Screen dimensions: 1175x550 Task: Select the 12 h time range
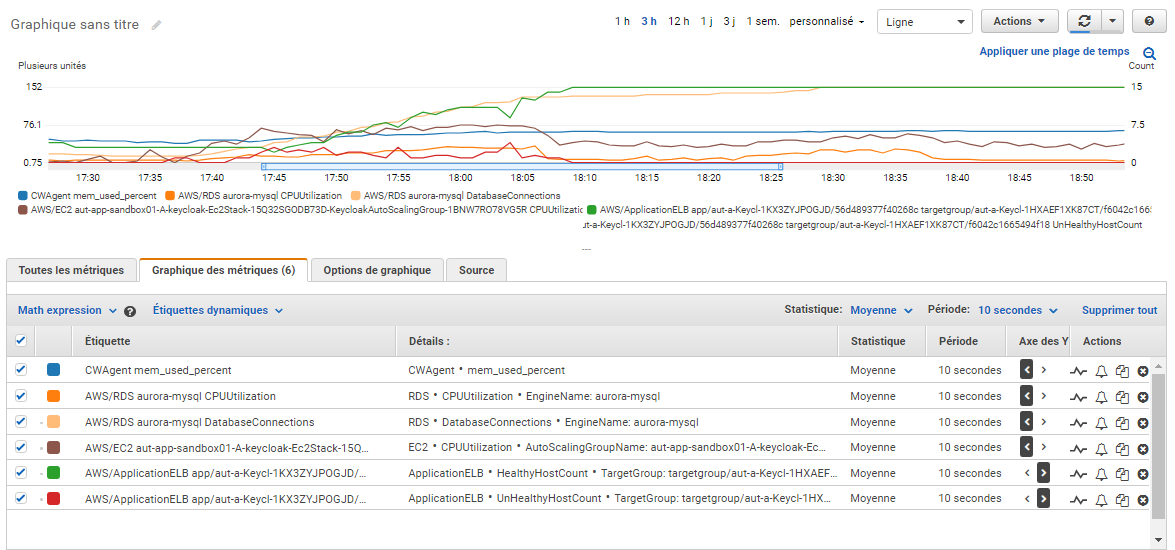point(679,22)
